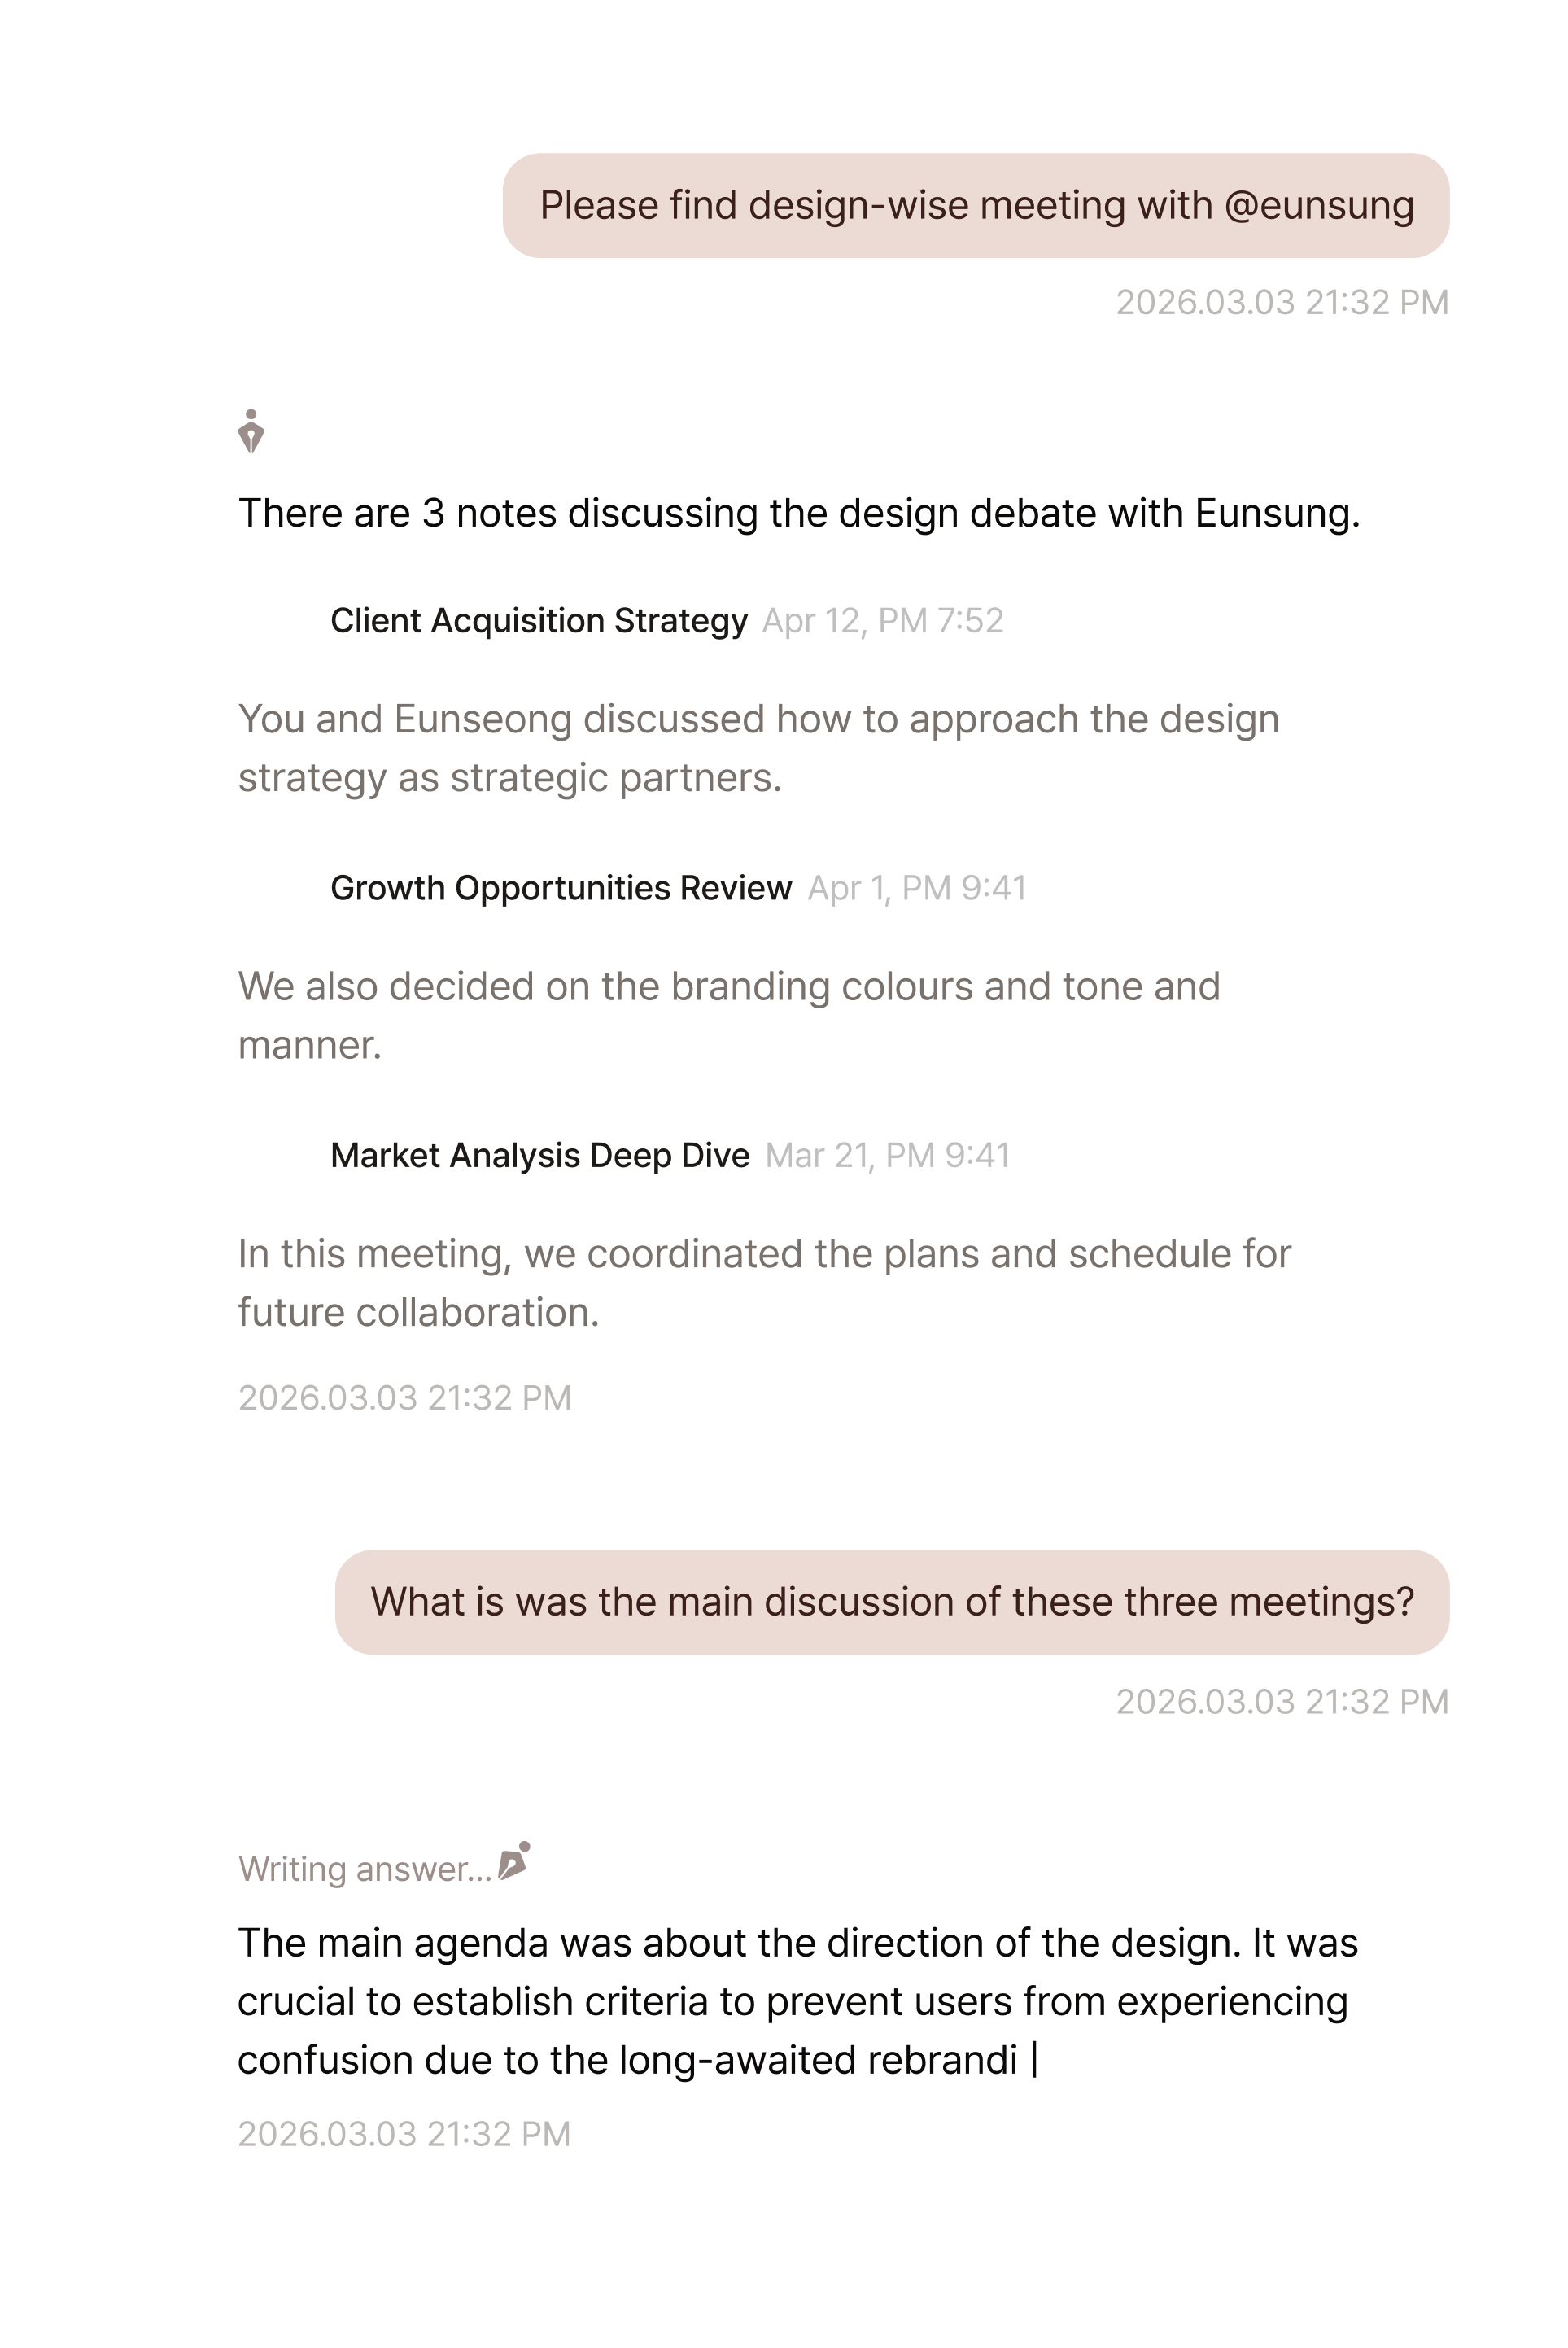Screen dimensions: 1568x2348
Task: Click the pen-nib assistant avatar icon
Action: pos(251,431)
